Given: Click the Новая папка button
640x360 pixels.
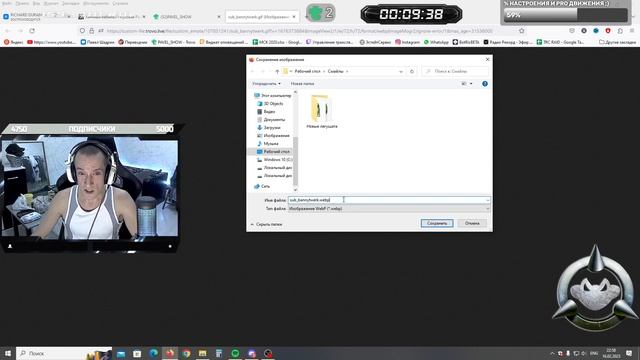Looking at the screenshot, I should [302, 84].
